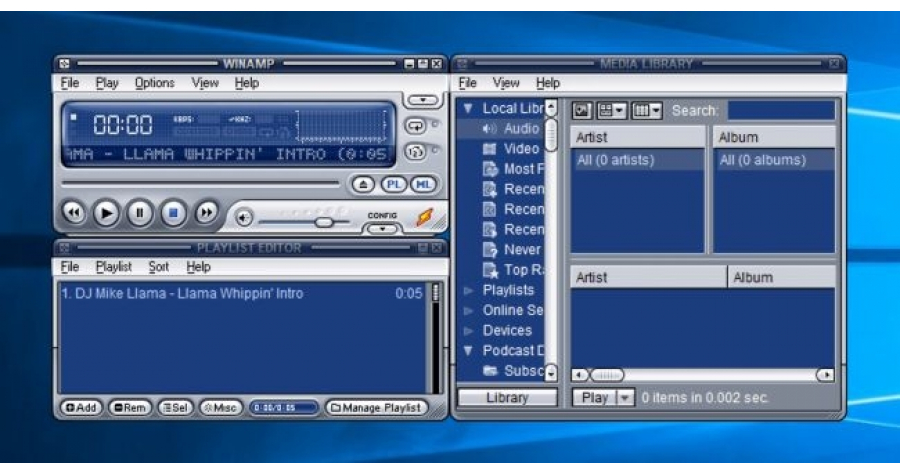Click the spectrum visualizer display
The height and width of the screenshot is (474, 900).
[x=341, y=126]
